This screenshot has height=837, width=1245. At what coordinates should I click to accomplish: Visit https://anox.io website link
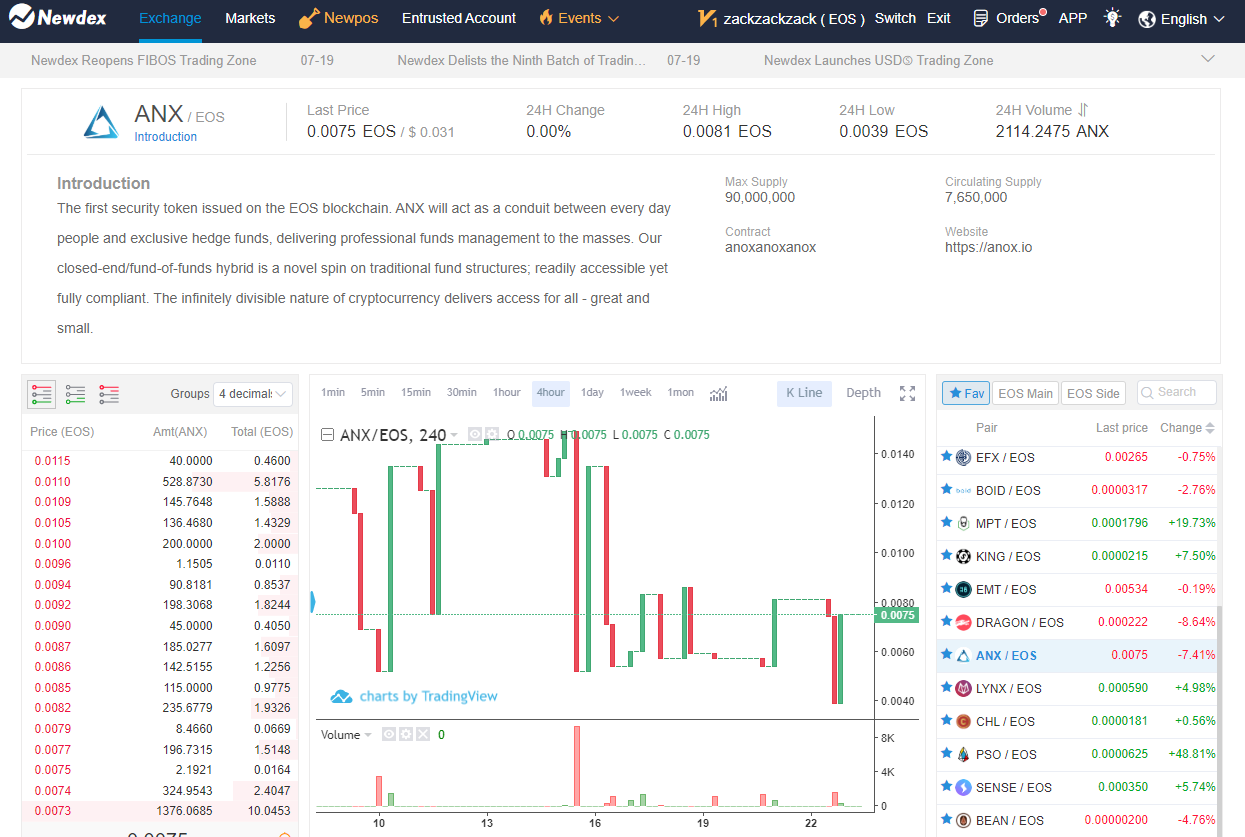click(988, 247)
